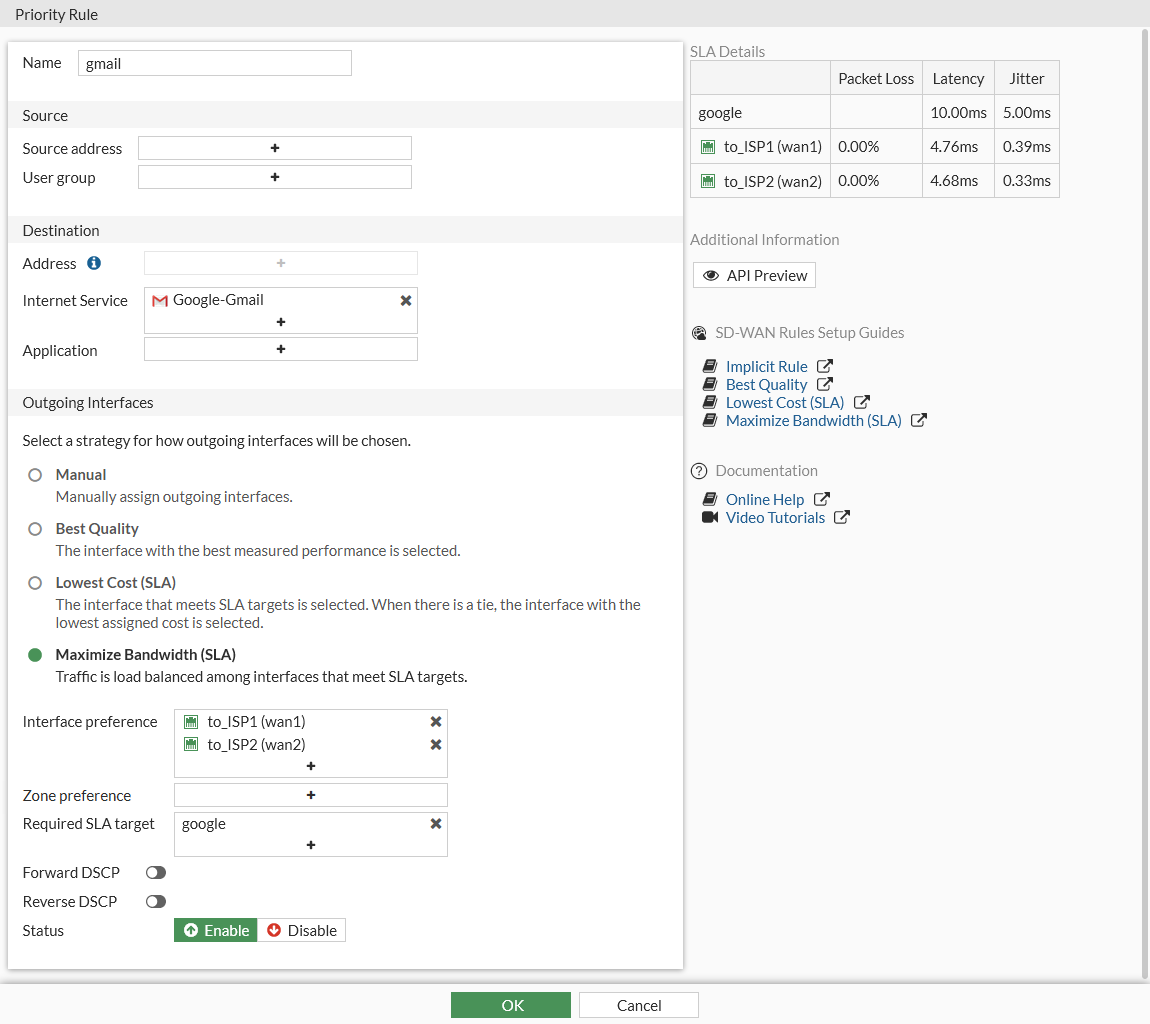Screen dimensions: 1150x1024
Task: Remove google from Required SLA target
Action: [x=436, y=824]
